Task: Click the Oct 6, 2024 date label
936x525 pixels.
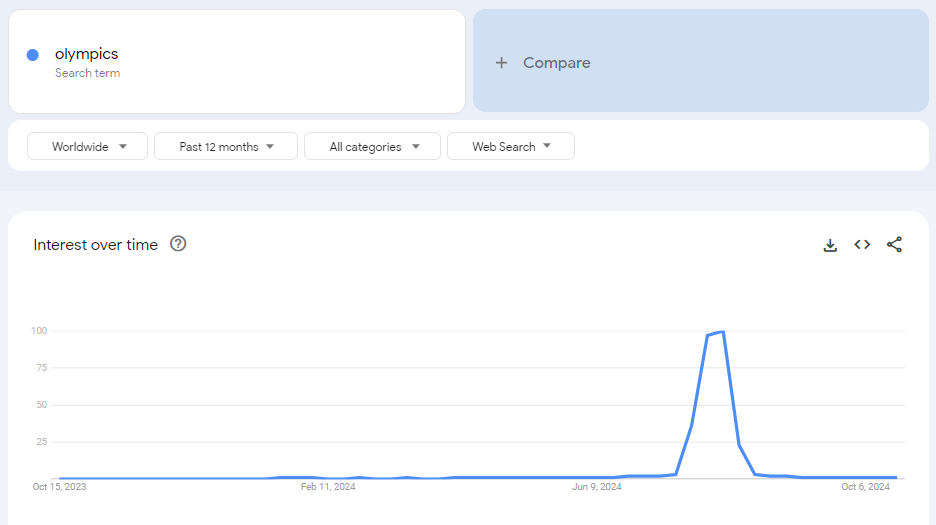Action: pyautogui.click(x=865, y=488)
